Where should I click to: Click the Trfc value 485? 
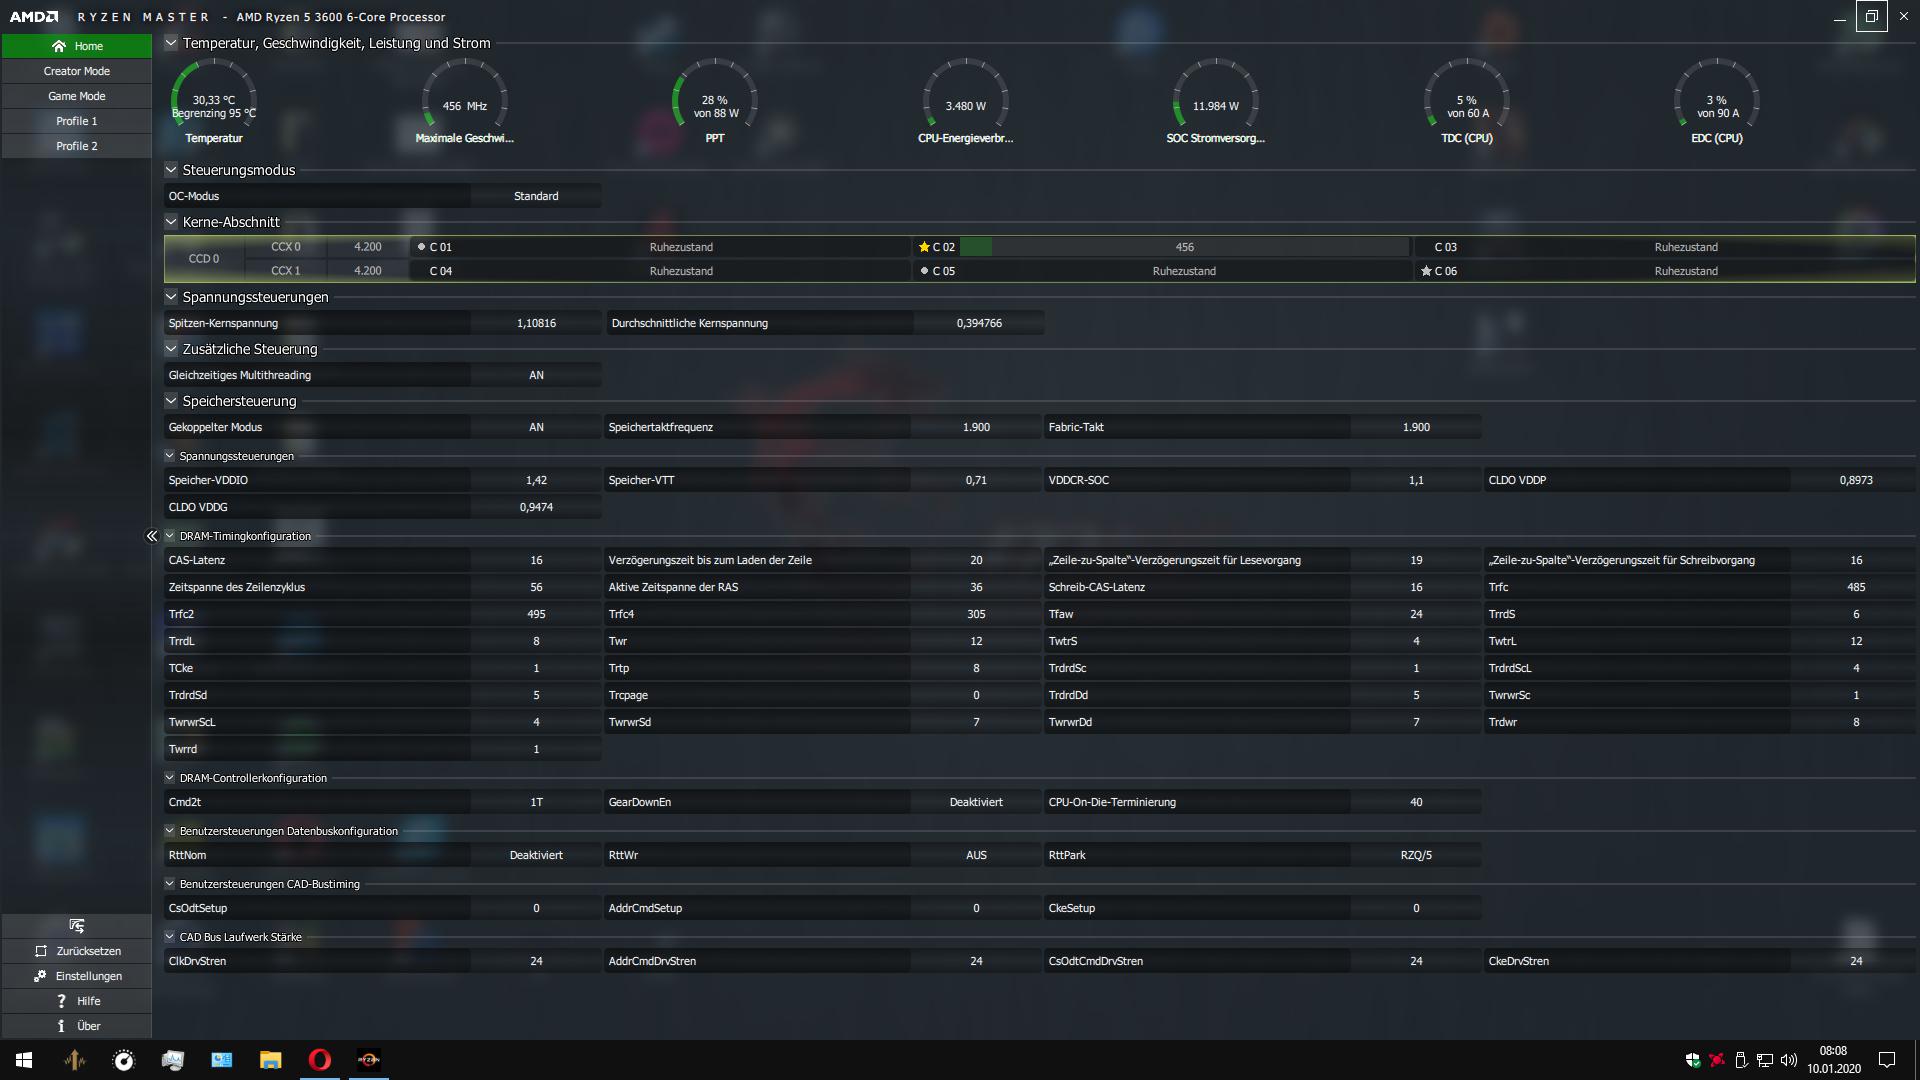coord(1856,587)
